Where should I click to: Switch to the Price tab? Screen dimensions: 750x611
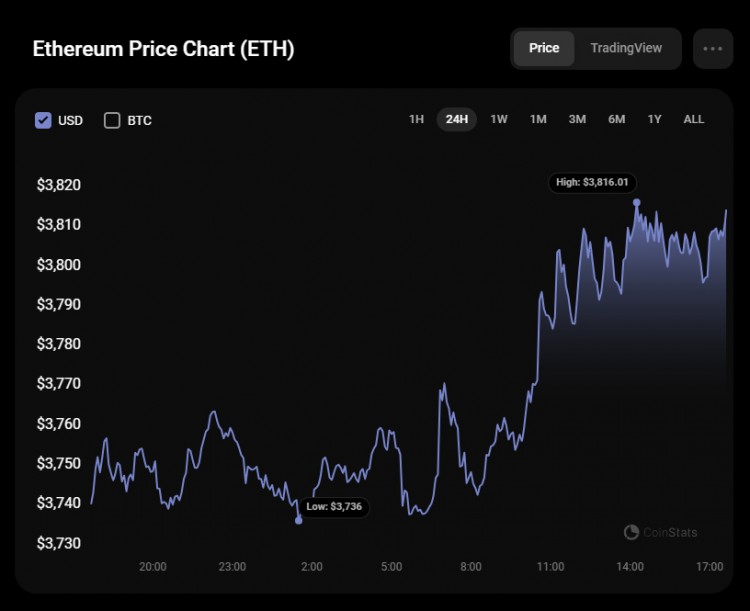(x=544, y=48)
